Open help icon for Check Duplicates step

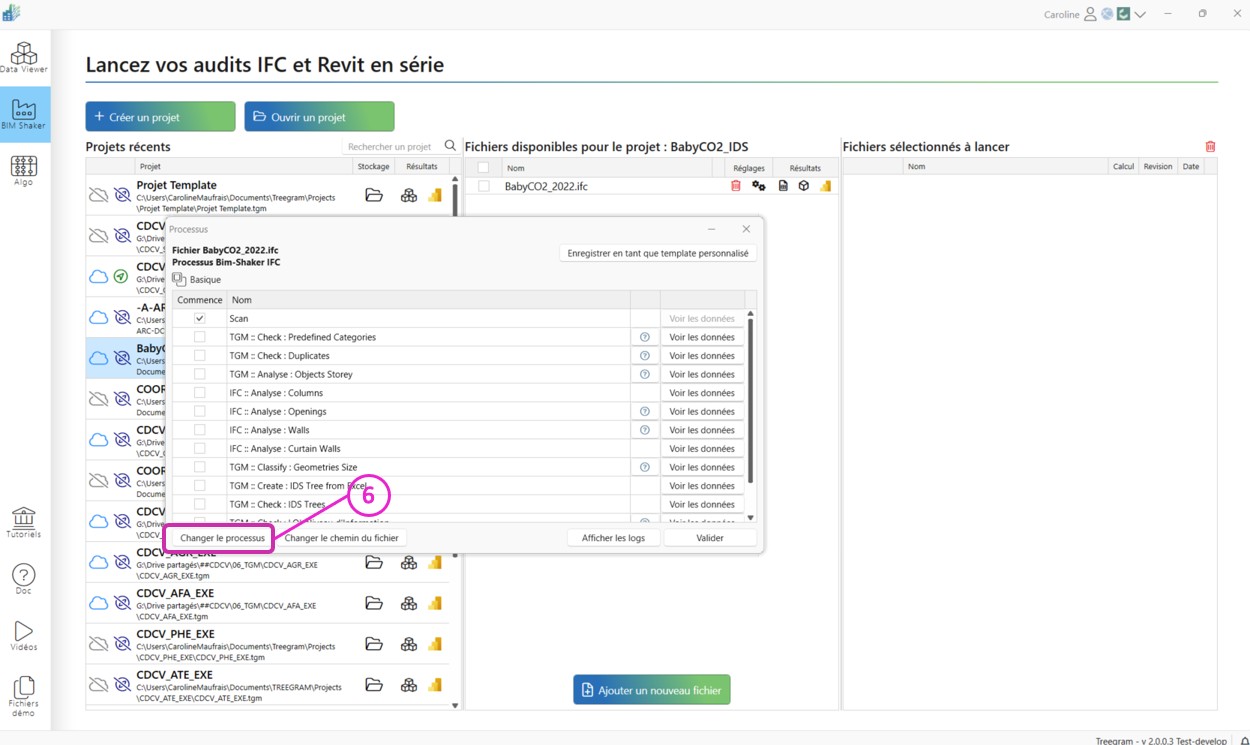coord(644,356)
